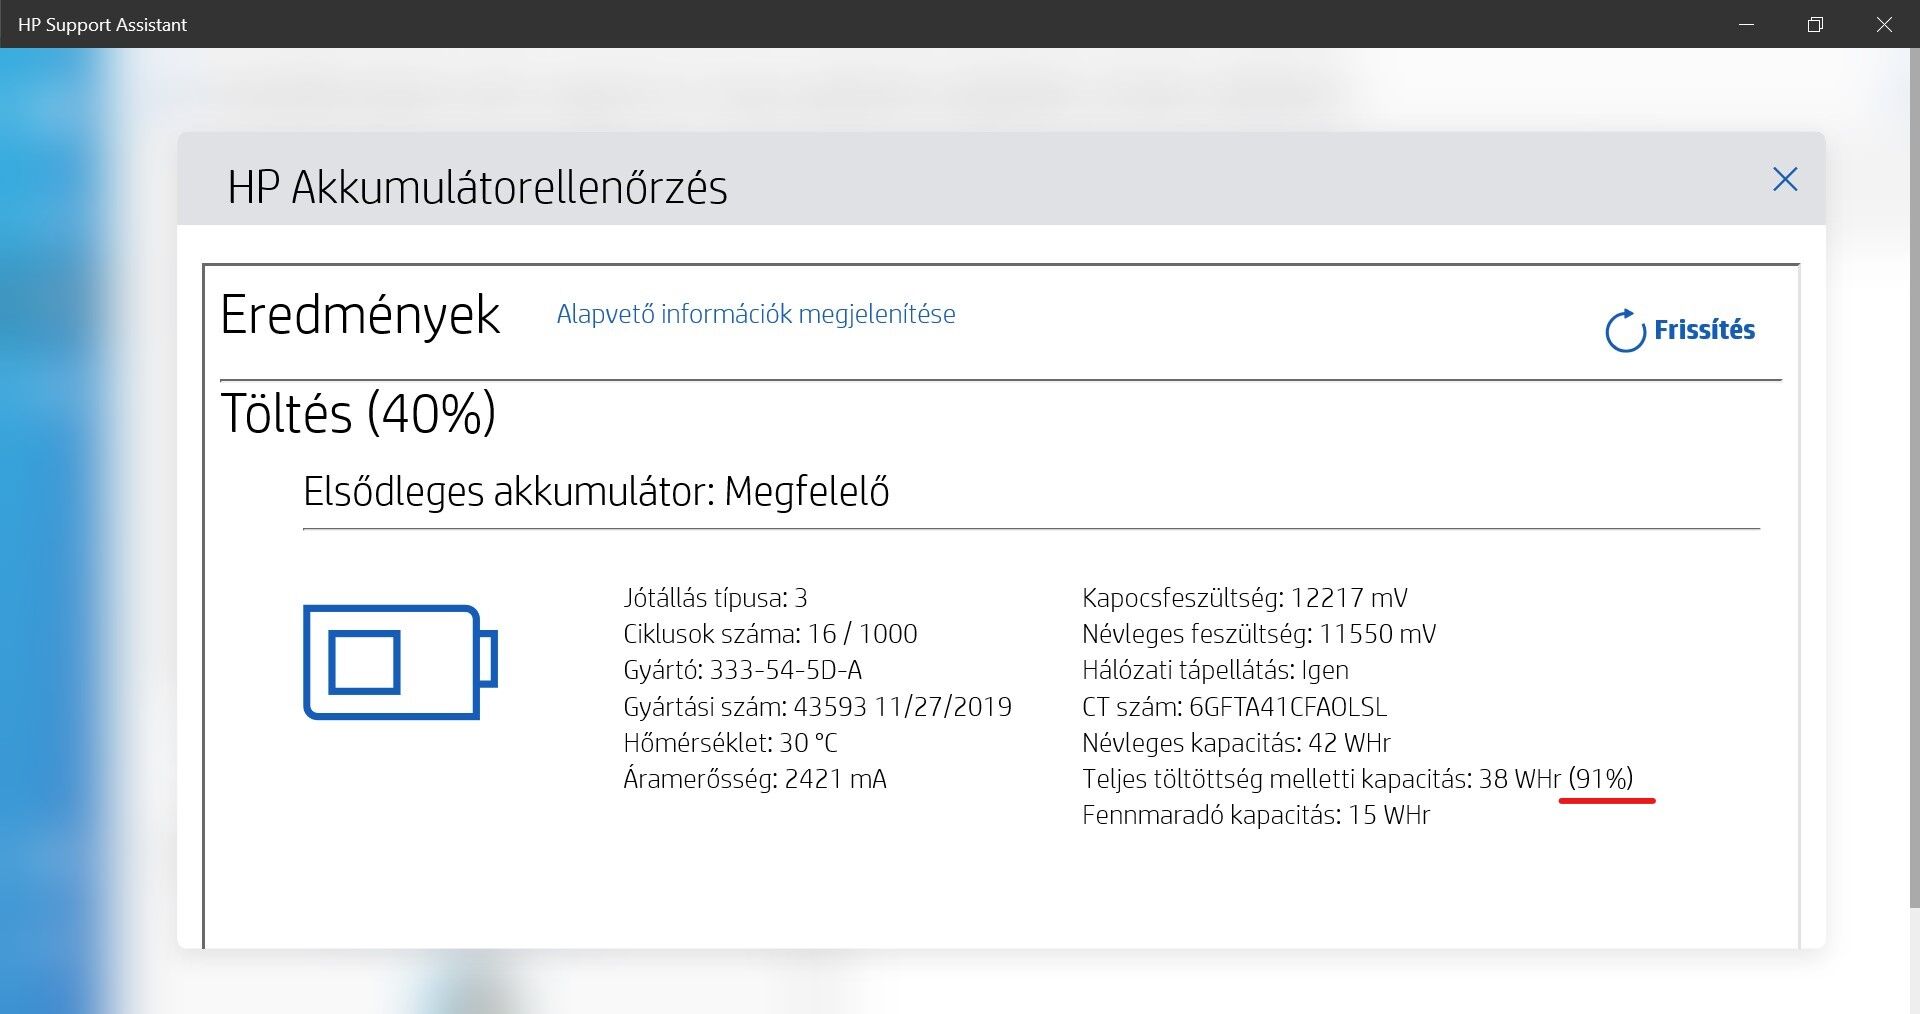The image size is (1920, 1014).
Task: Click Kapocsfeszültség: 12217 mV line
Action: pos(1245,598)
